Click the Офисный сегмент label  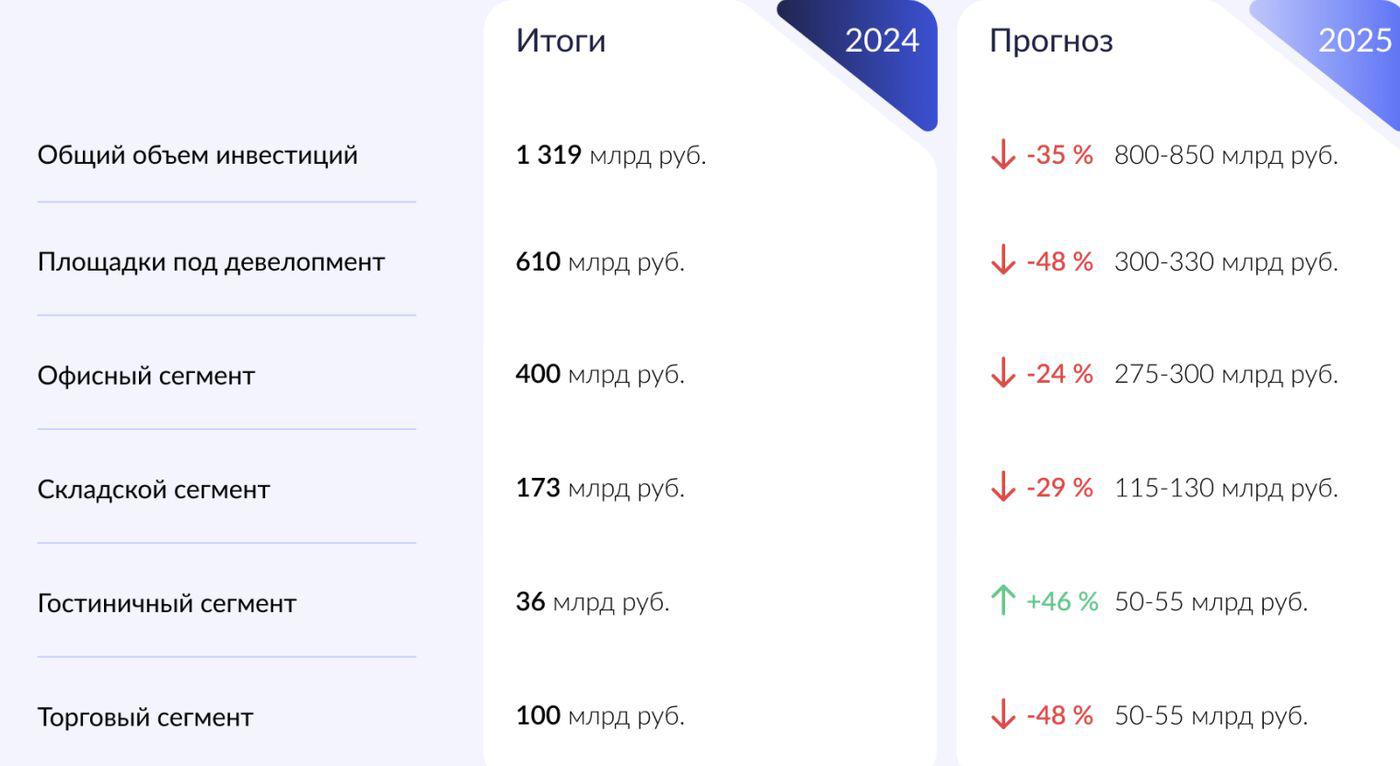[x=146, y=375]
